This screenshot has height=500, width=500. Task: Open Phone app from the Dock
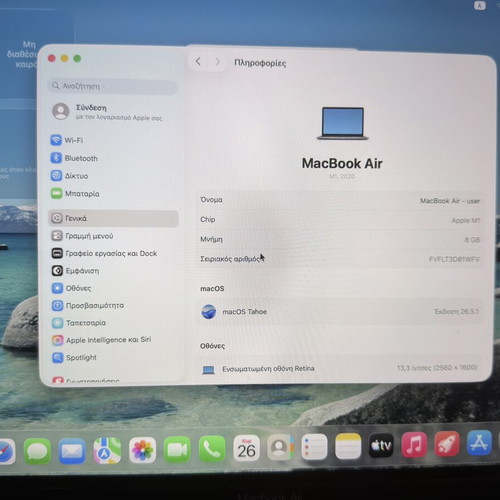tap(212, 449)
